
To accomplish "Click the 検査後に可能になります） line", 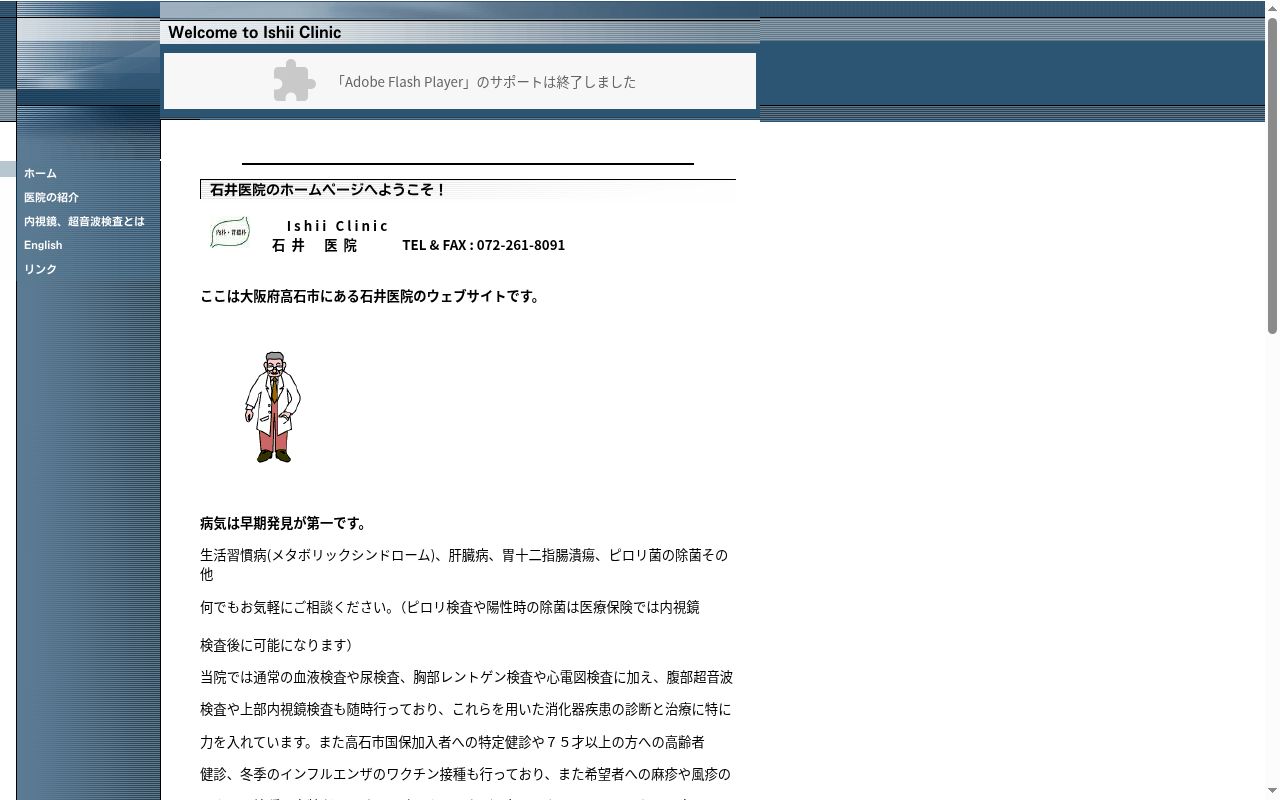I will (x=276, y=645).
